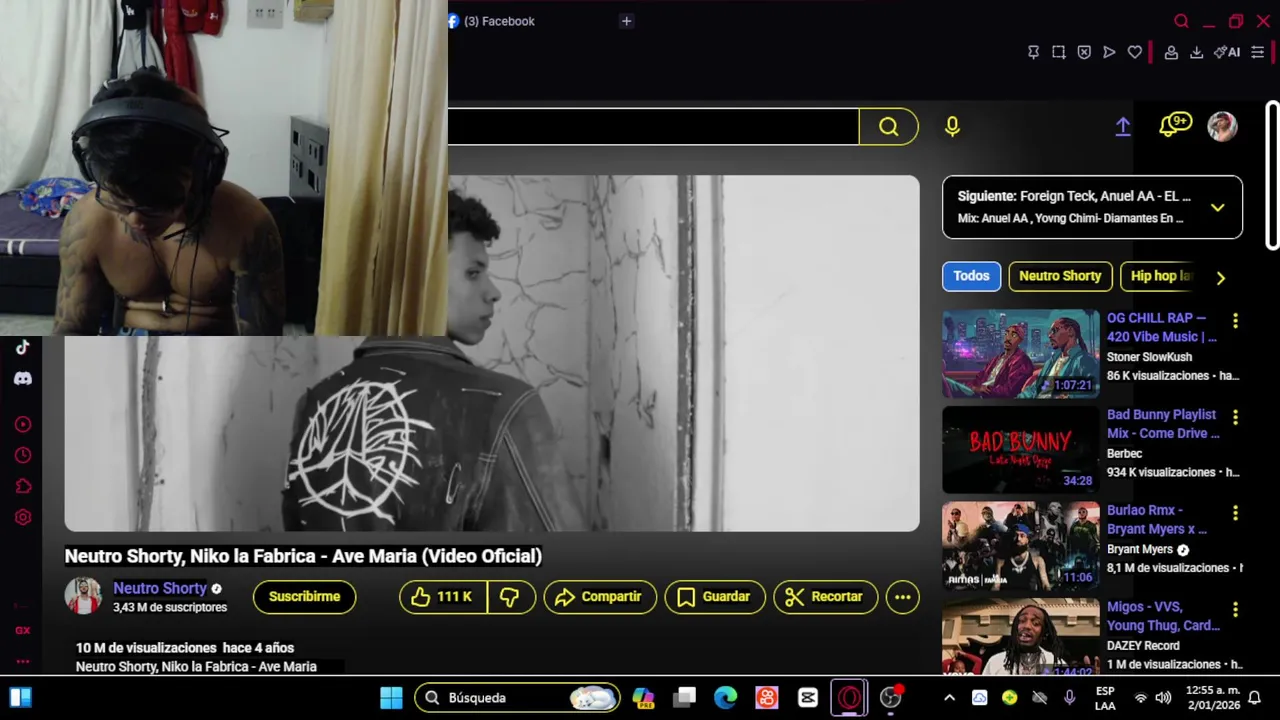Open GX Control icon in sidebar
Screen dimensions: 1280x720
click(23, 630)
